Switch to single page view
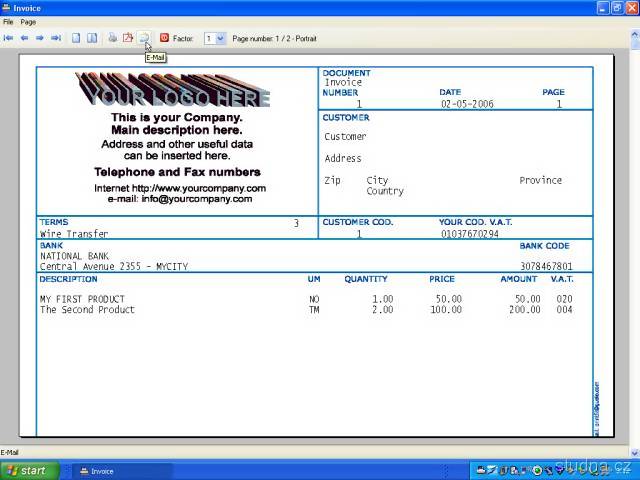Image resolution: width=640 pixels, height=480 pixels. (x=76, y=38)
